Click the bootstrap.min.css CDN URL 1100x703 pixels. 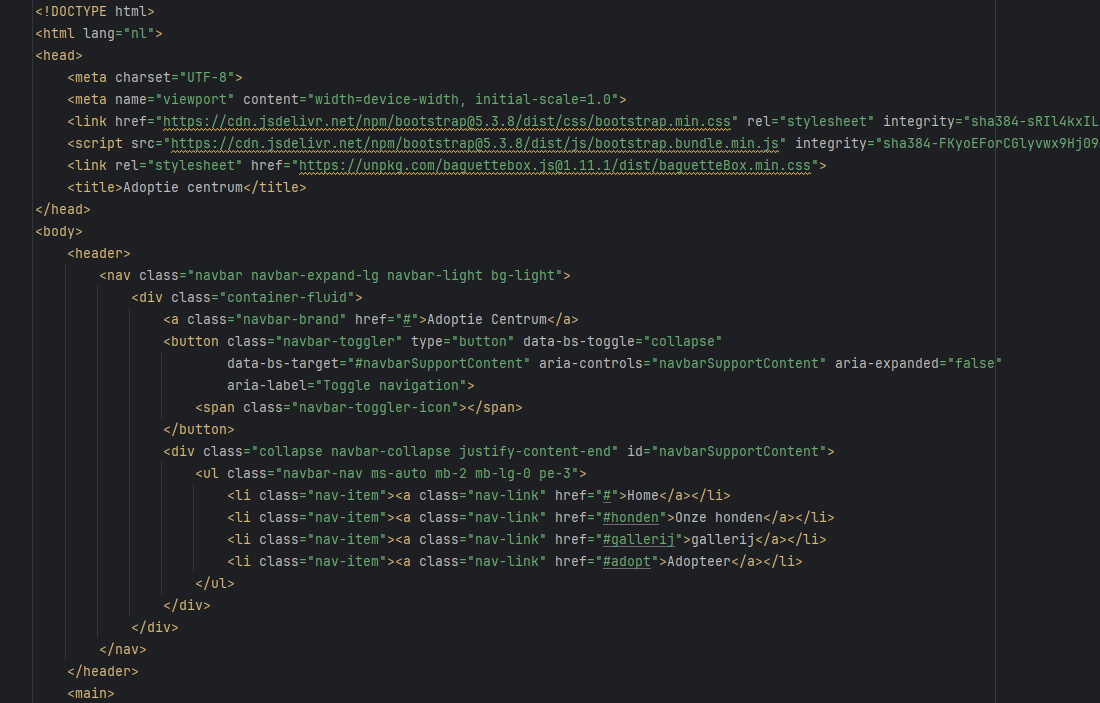click(x=447, y=121)
